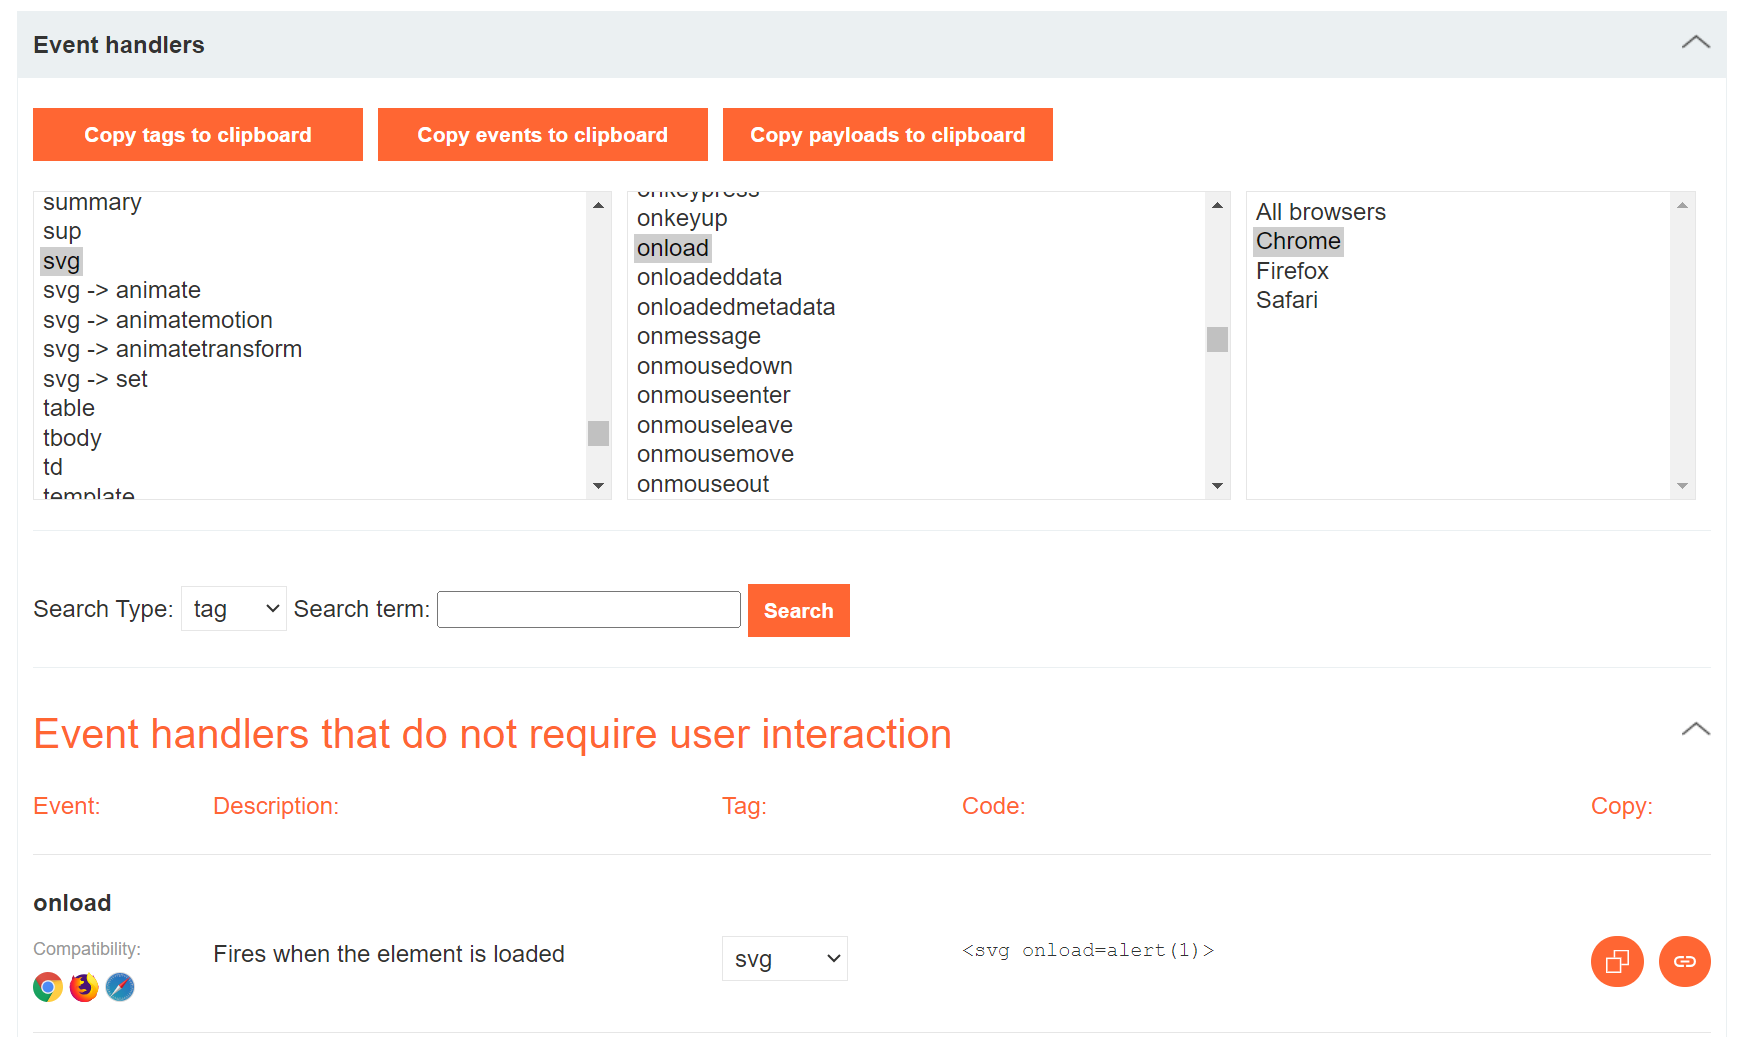Click tags list scroll up arrow

point(598,205)
